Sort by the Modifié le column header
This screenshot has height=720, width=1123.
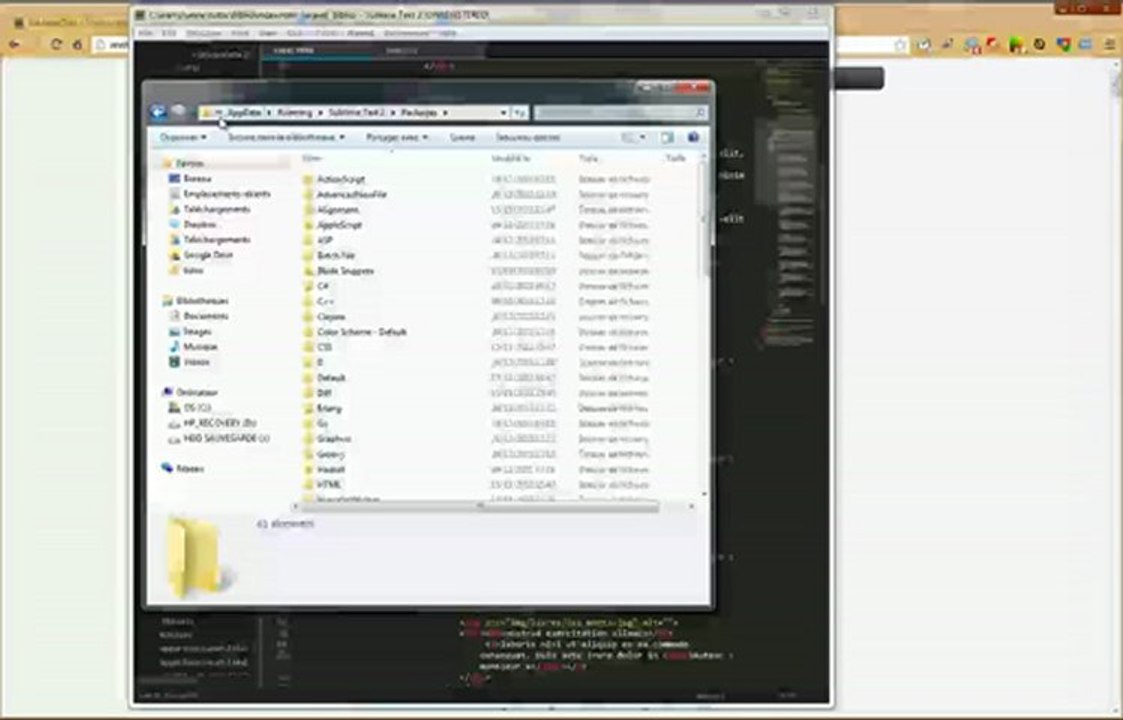pyautogui.click(x=510, y=158)
